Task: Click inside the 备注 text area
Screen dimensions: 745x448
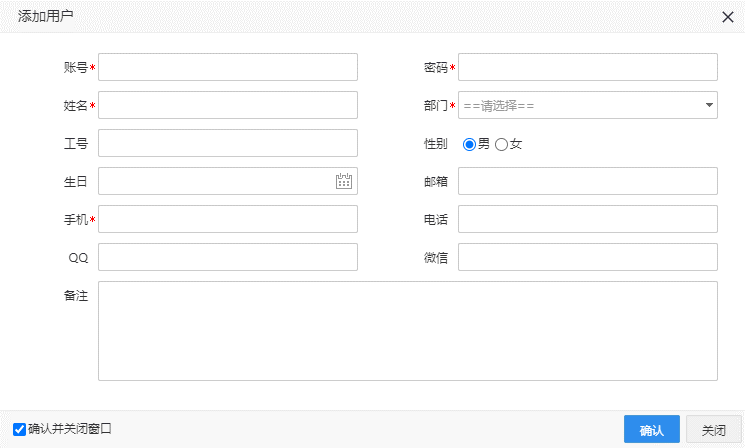Action: pyautogui.click(x=408, y=331)
